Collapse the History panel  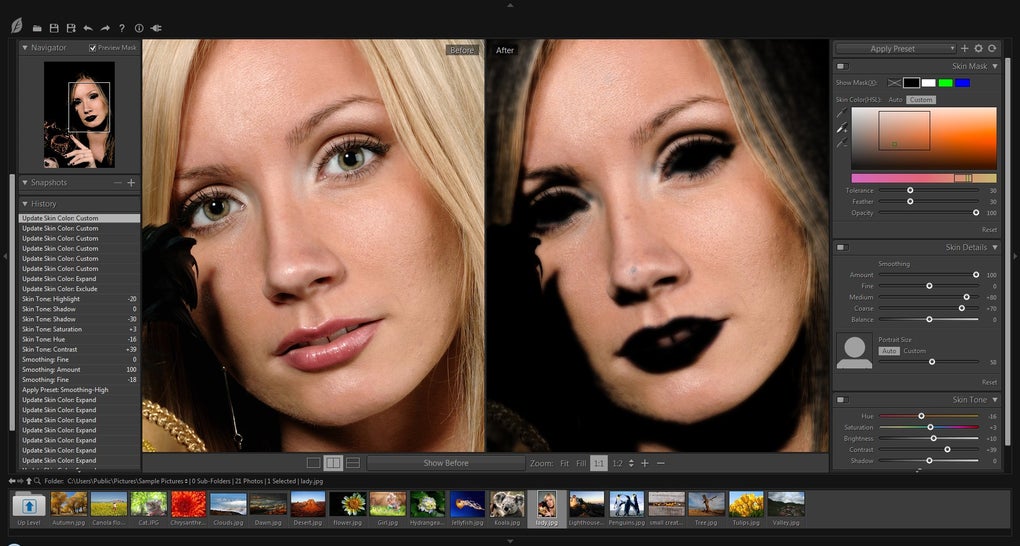[x=25, y=204]
